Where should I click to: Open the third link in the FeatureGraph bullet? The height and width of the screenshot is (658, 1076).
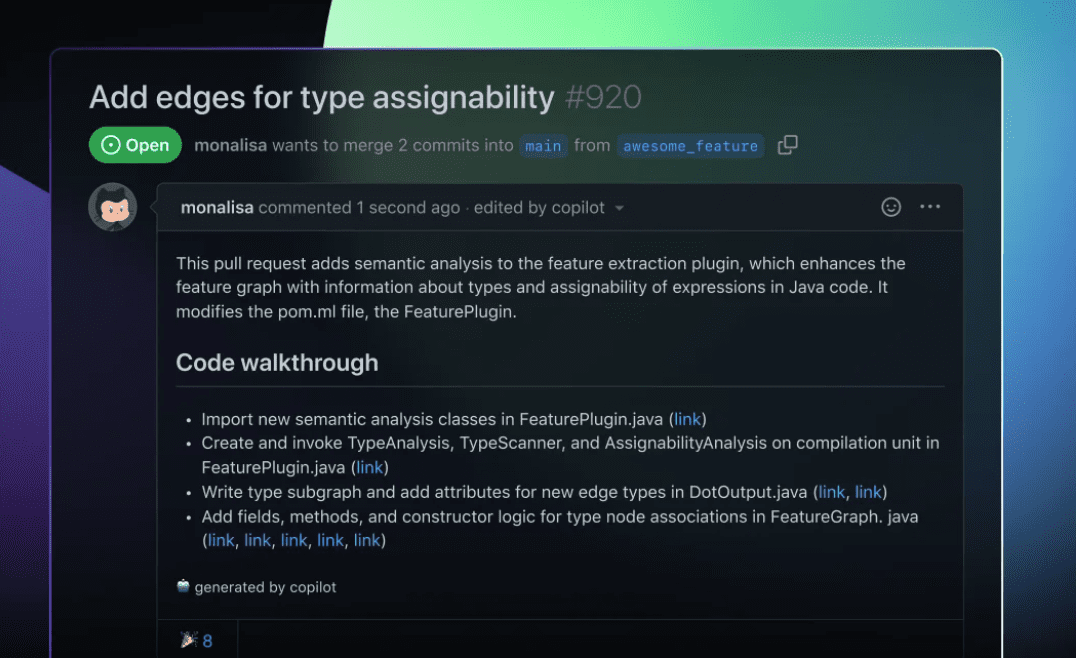click(x=294, y=541)
